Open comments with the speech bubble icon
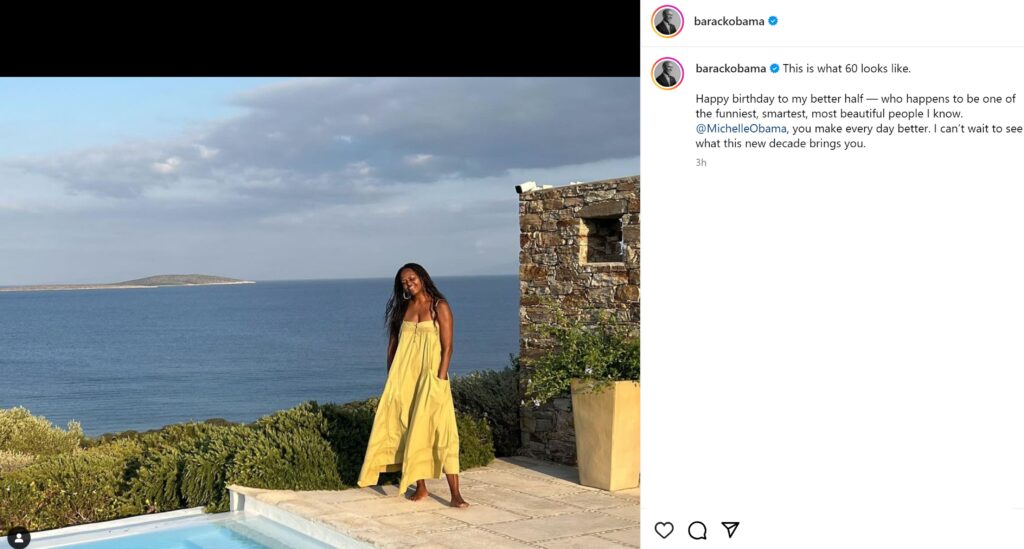The height and width of the screenshot is (549, 1024). 697,530
